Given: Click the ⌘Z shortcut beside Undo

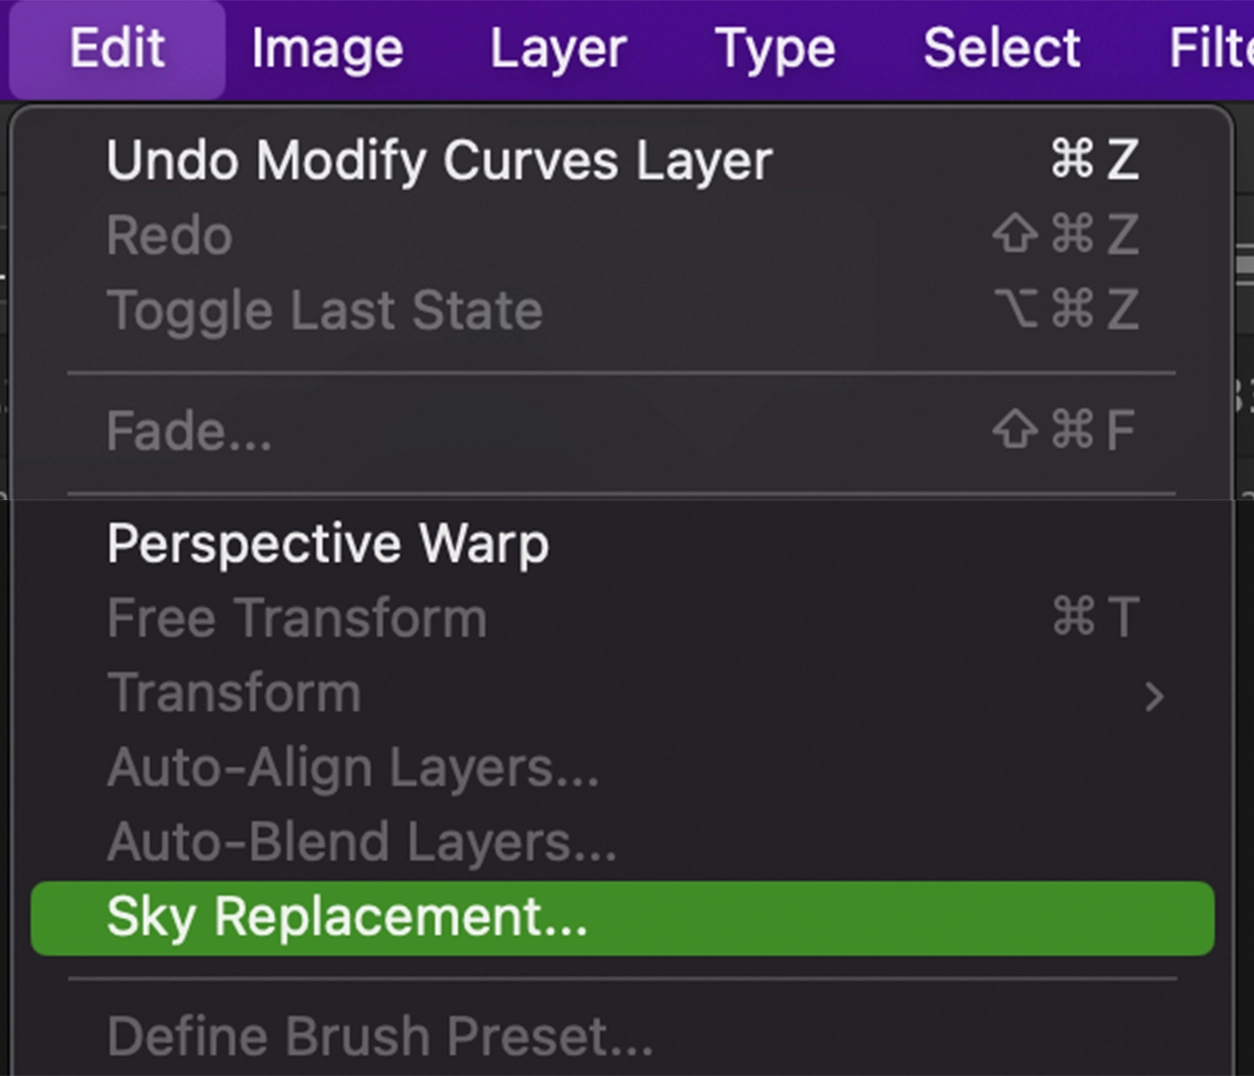Looking at the screenshot, I should pos(1095,160).
